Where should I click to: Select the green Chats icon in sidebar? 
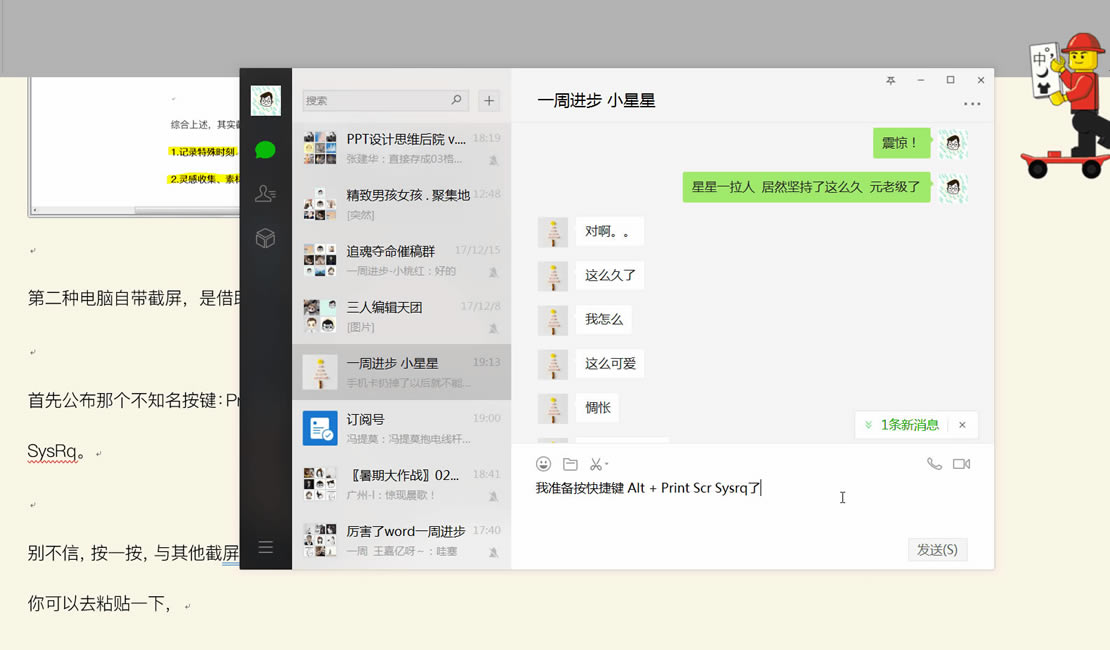click(265, 150)
